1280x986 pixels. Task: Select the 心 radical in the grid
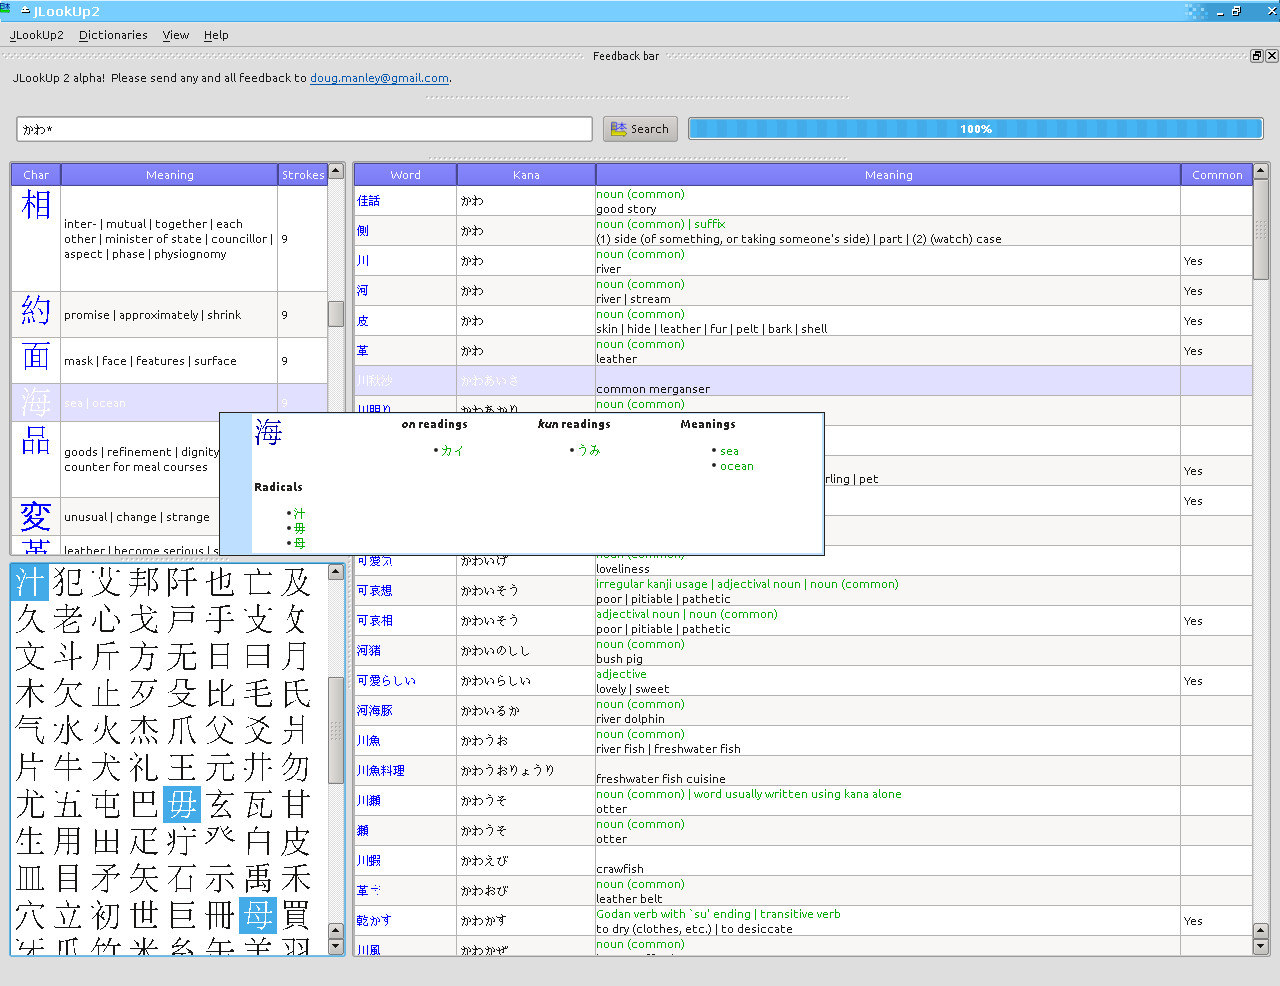pyautogui.click(x=106, y=619)
